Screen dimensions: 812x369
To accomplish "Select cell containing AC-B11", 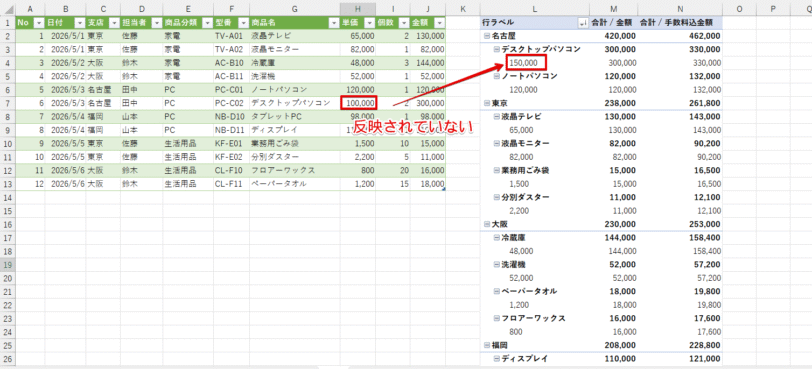I will 231,76.
